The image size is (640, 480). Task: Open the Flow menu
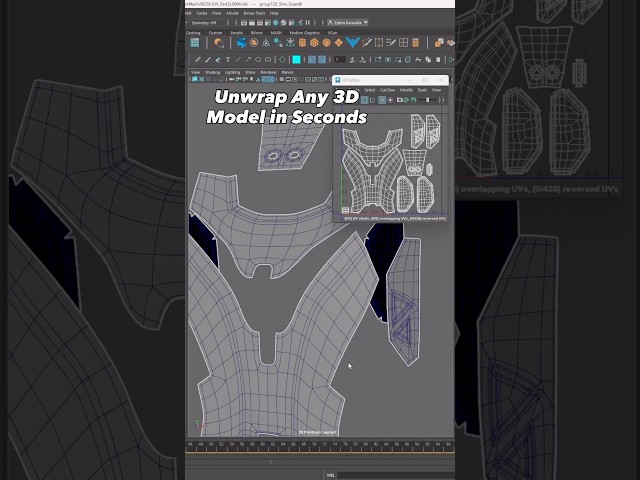(217, 13)
